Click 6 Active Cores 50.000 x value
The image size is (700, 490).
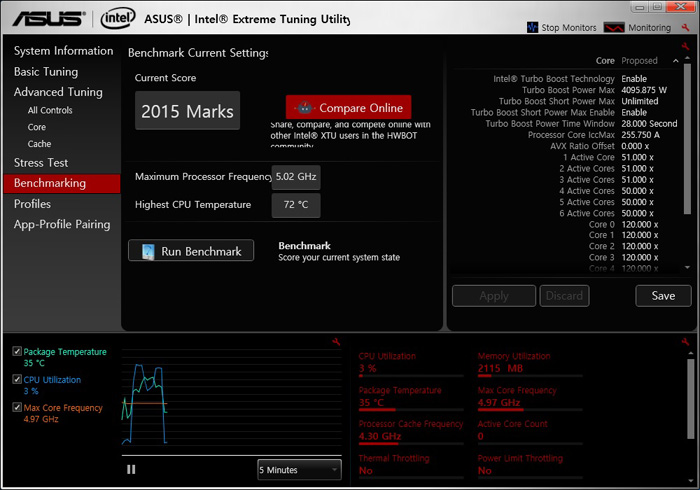638,213
